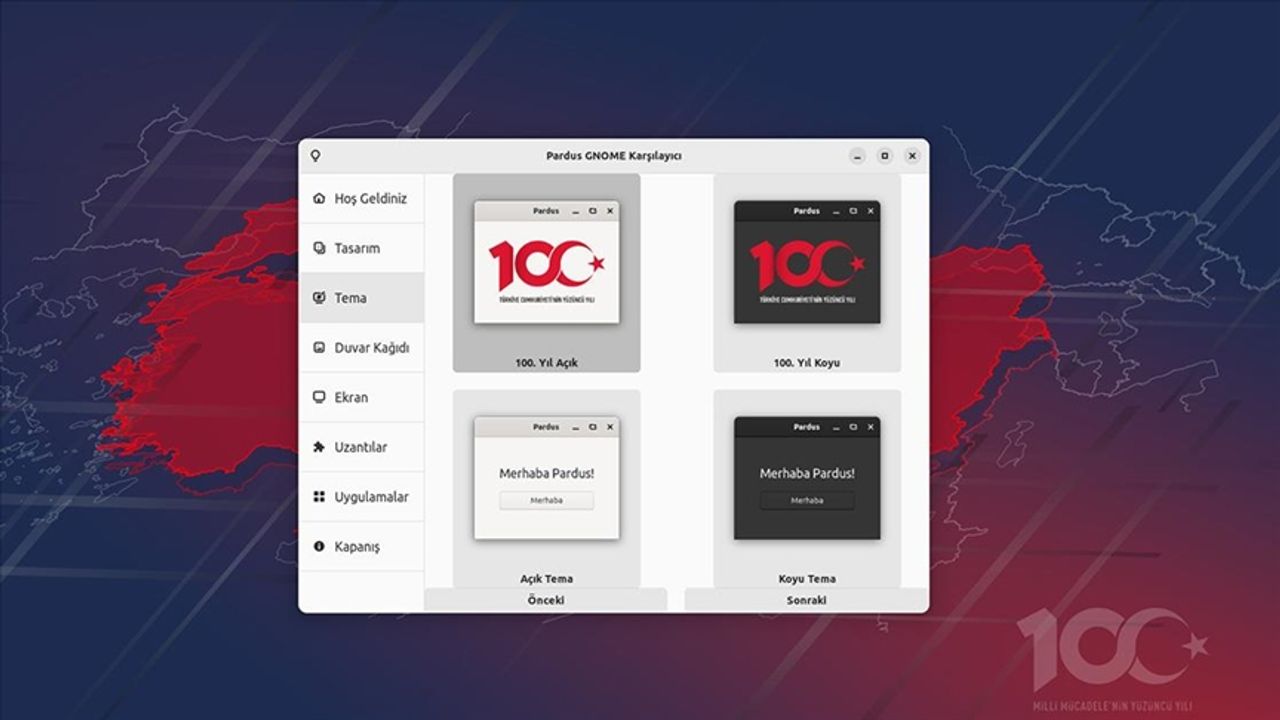Pick the Koyu Tema preview card
Viewport: 1280px width, 720px height.
pyautogui.click(x=807, y=488)
